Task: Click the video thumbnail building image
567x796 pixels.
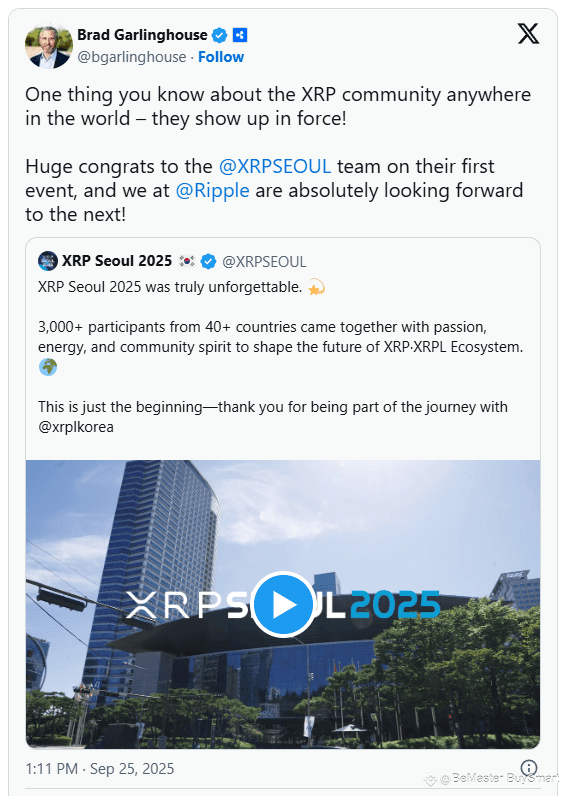Action: [x=283, y=604]
